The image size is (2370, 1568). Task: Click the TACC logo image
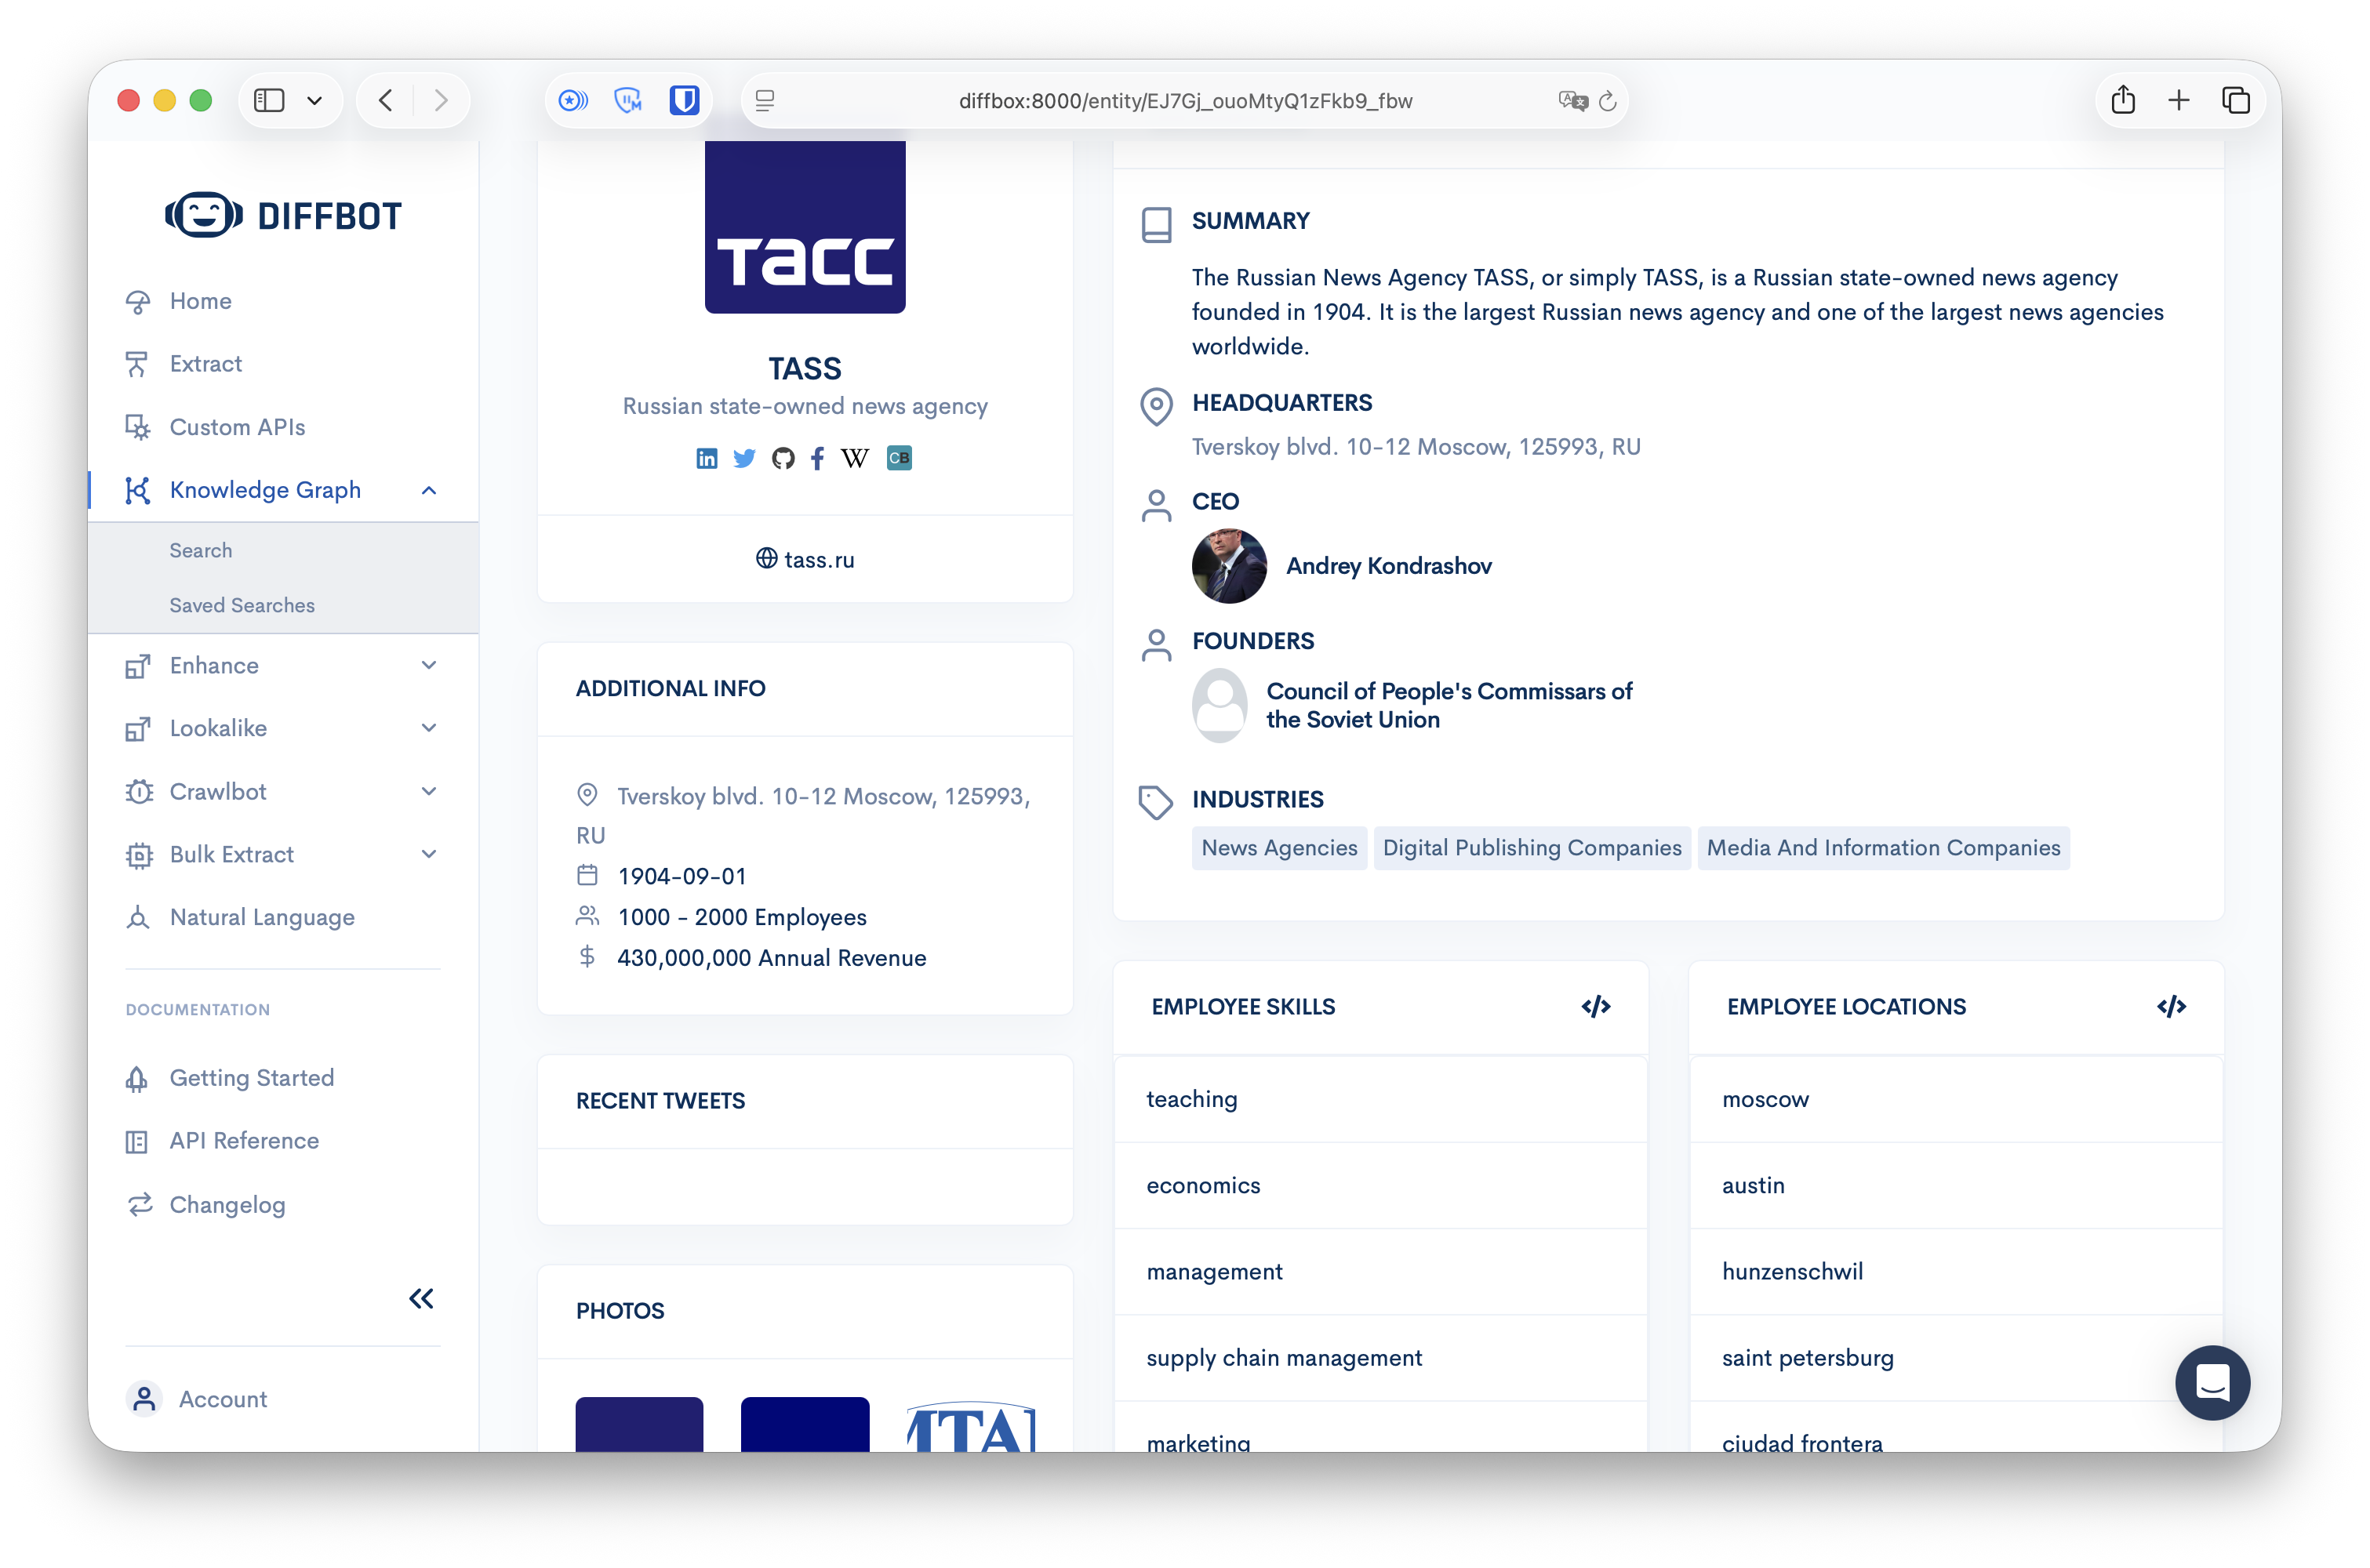pyautogui.click(x=805, y=227)
